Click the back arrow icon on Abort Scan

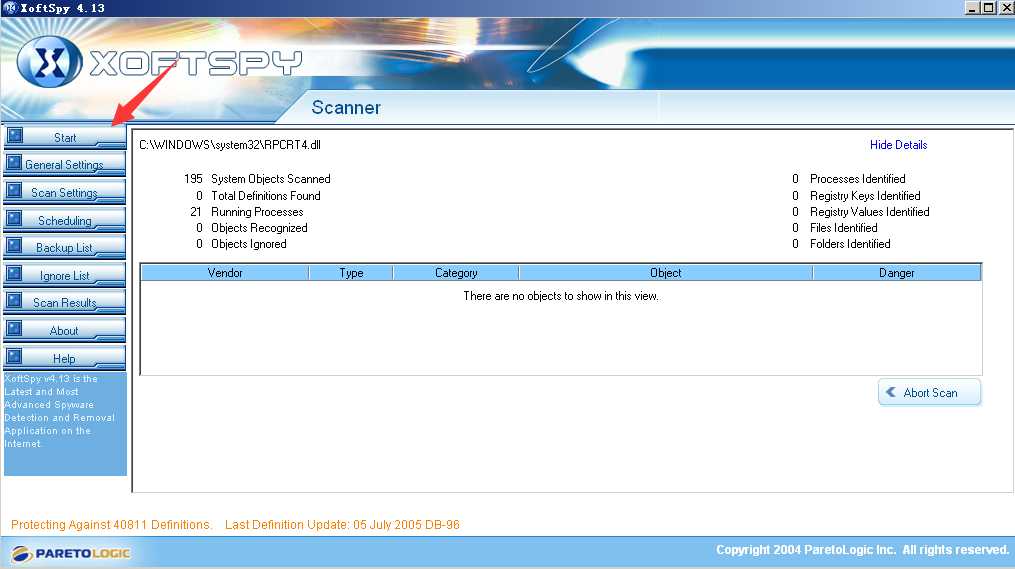click(x=891, y=392)
